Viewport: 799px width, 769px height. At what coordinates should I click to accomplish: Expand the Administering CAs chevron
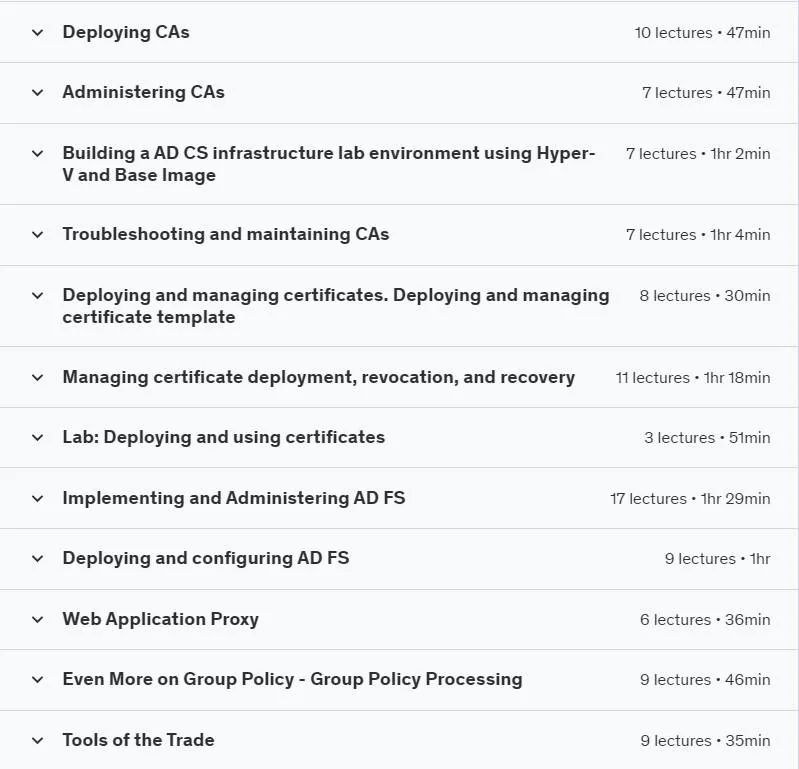click(x=37, y=93)
